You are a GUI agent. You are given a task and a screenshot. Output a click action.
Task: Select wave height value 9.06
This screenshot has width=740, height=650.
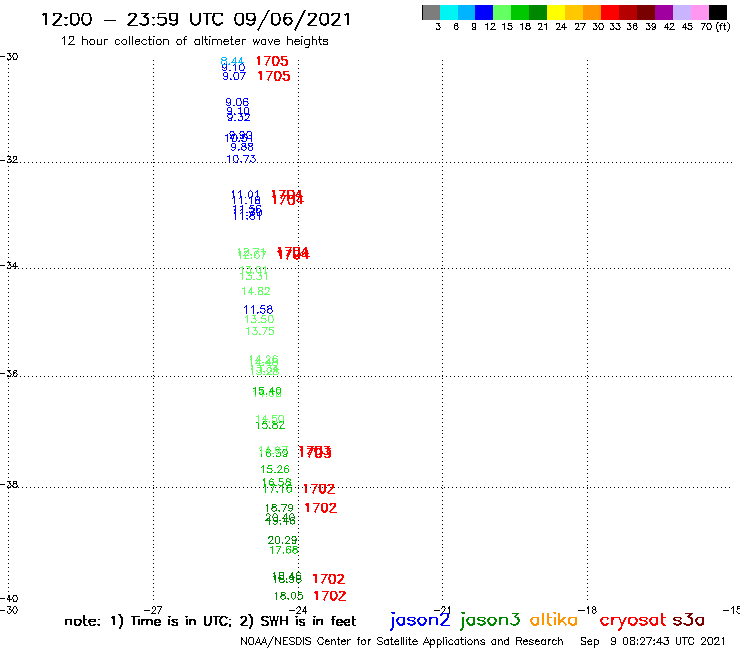(237, 102)
